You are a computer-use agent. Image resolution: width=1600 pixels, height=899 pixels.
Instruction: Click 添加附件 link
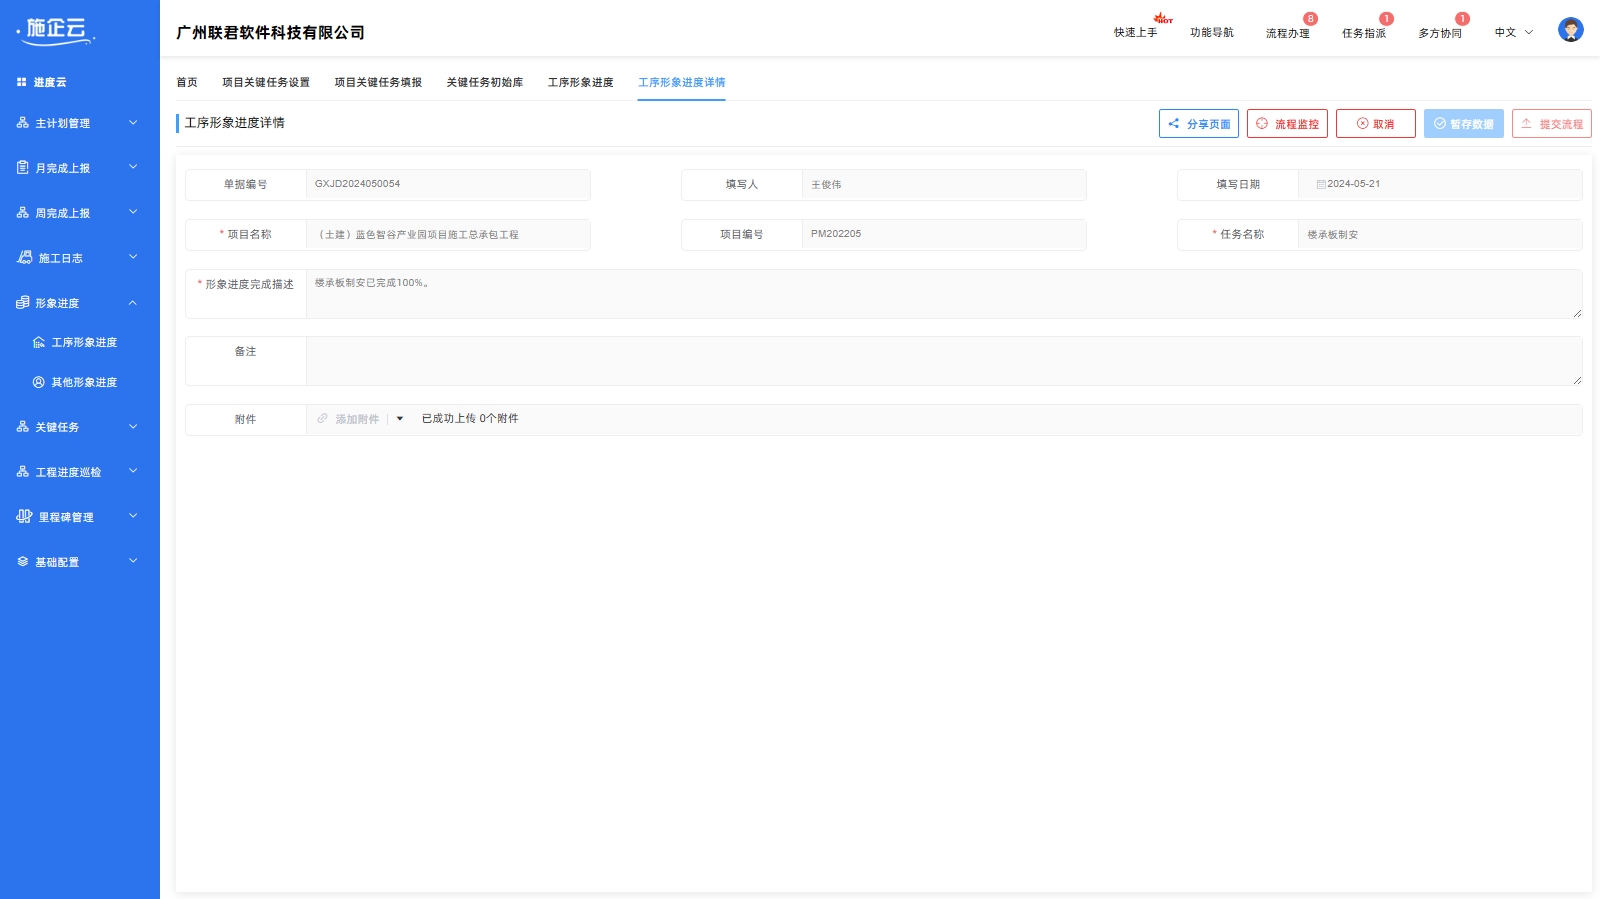tap(357, 419)
